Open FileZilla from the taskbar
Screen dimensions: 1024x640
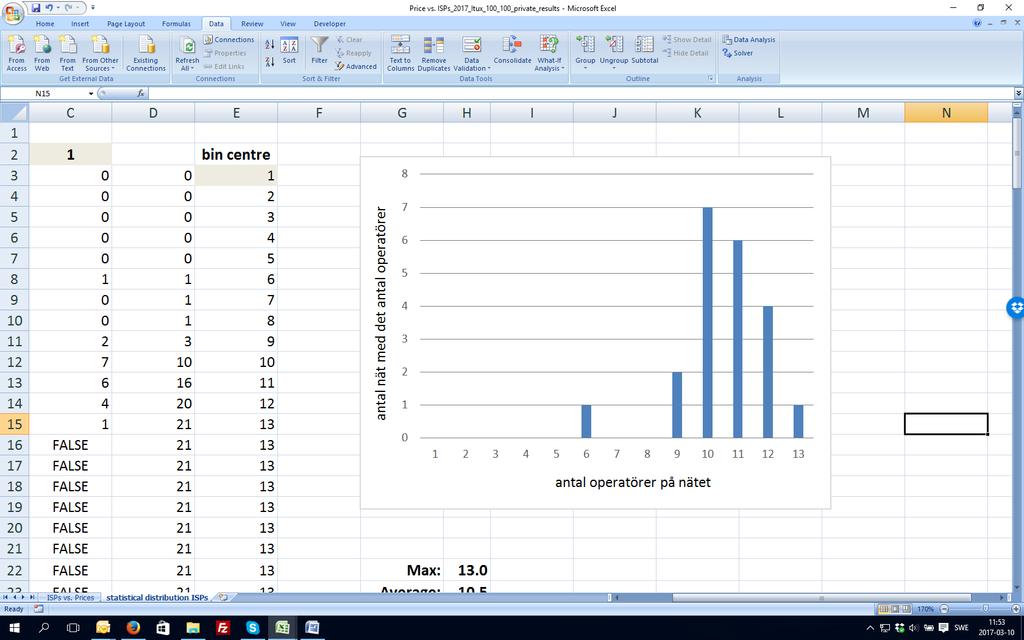click(223, 628)
